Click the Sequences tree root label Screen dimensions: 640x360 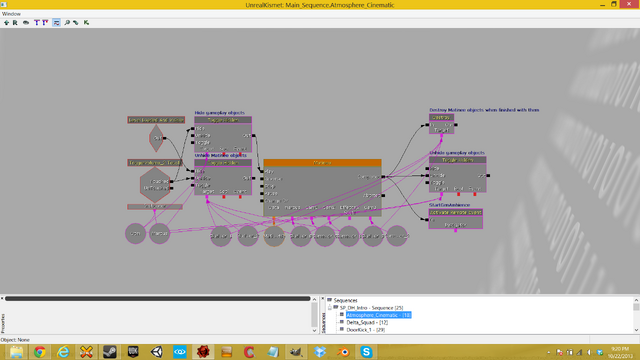[x=345, y=300]
